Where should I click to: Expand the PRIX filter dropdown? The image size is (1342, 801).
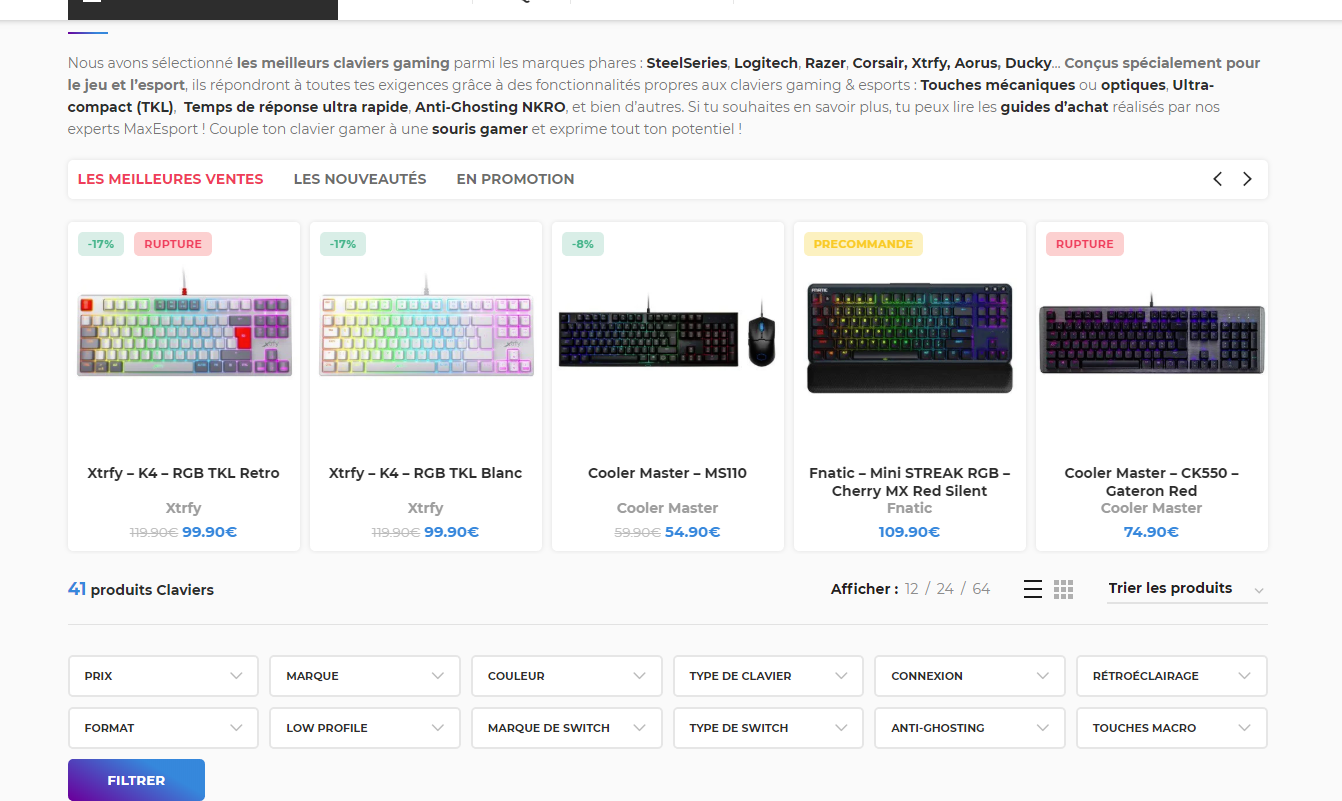(163, 676)
